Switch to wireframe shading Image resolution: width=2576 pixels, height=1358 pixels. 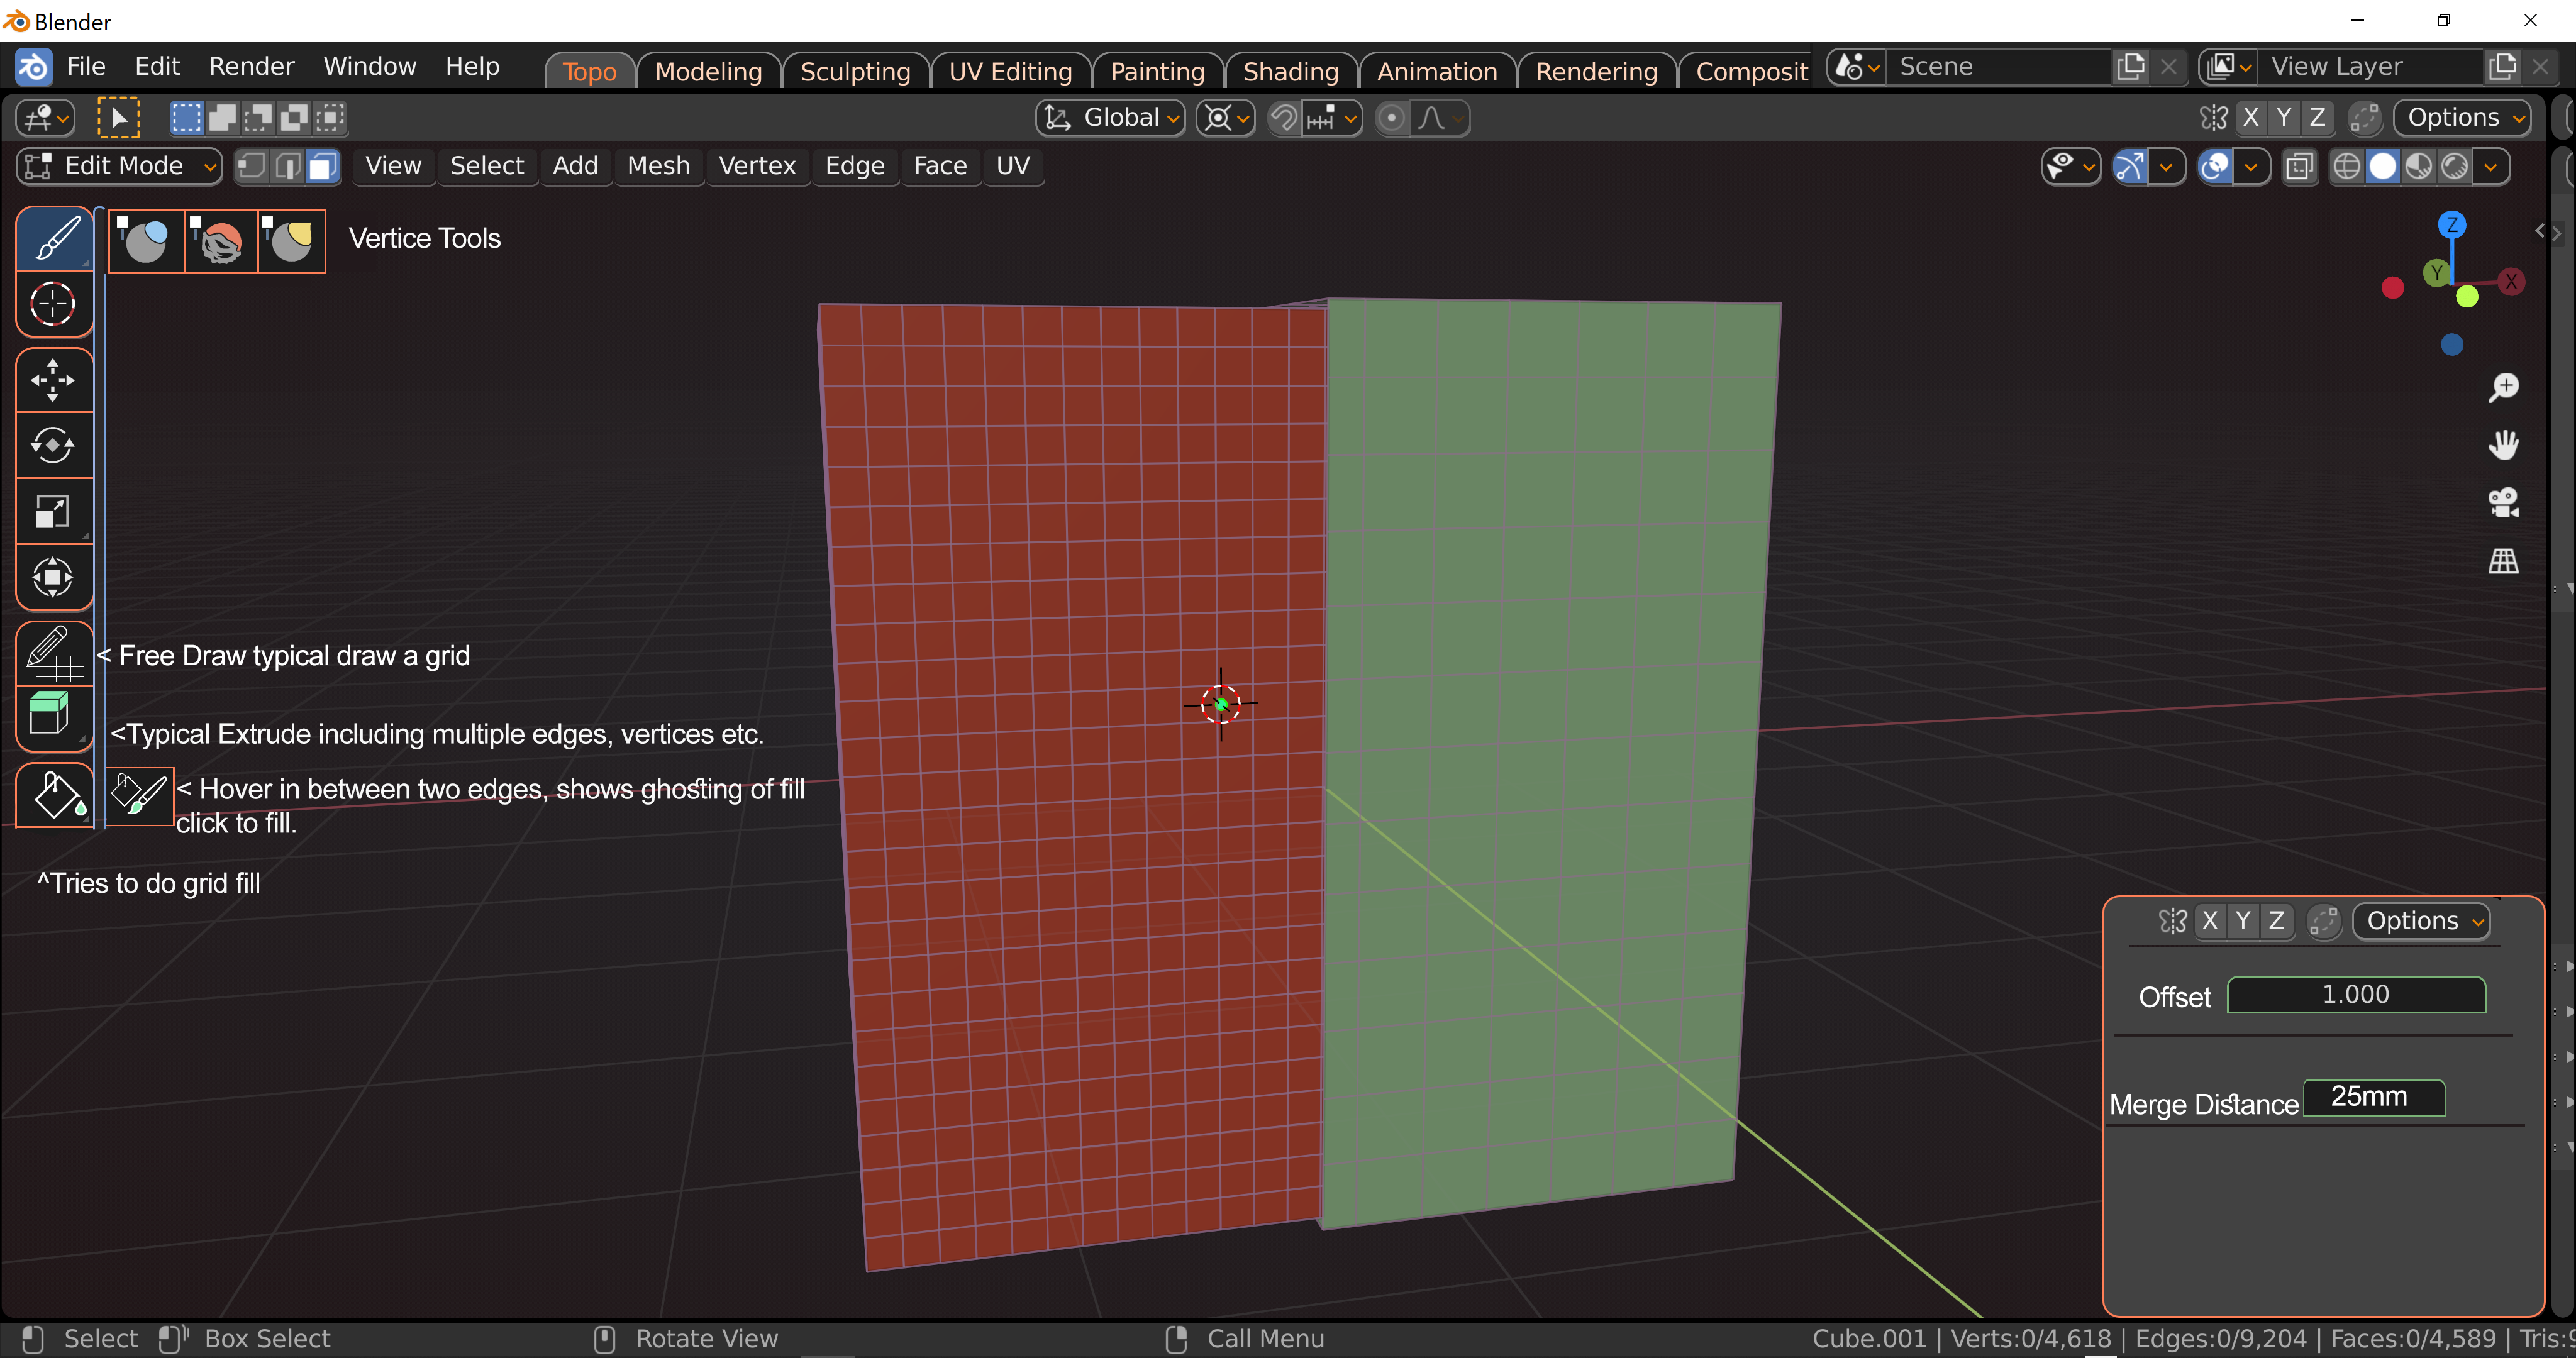(x=2346, y=167)
